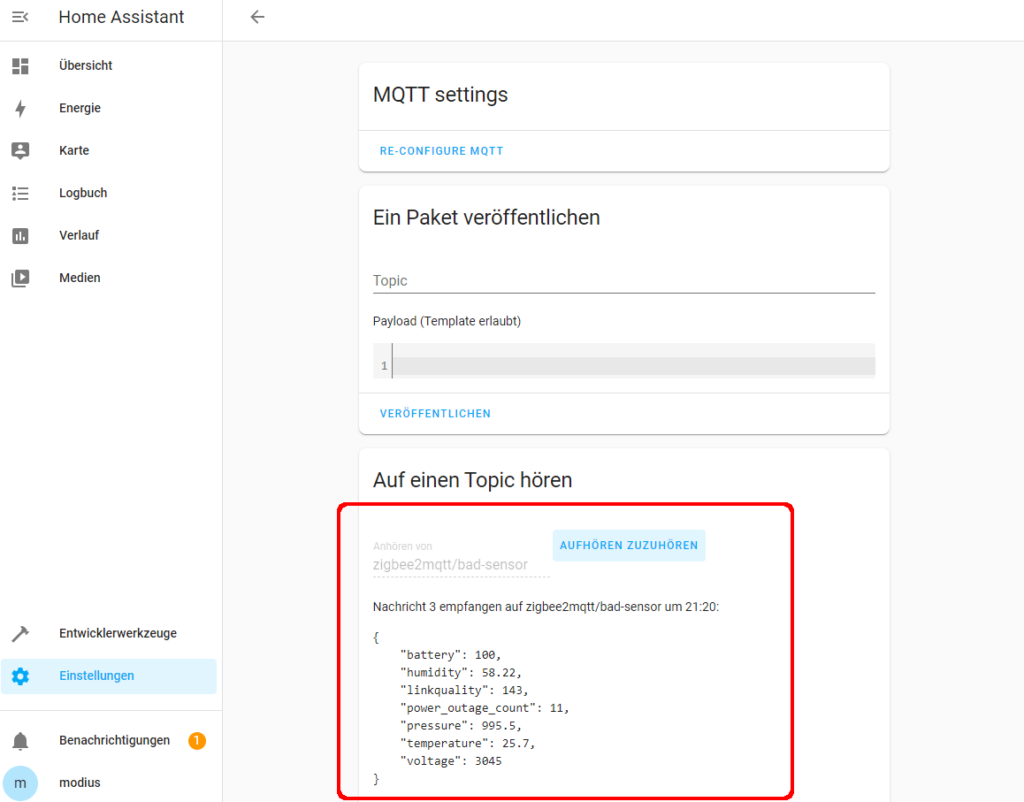Viewport: 1024px width, 802px height.
Task: Open the Verlauf menu item
Action: click(x=108, y=235)
